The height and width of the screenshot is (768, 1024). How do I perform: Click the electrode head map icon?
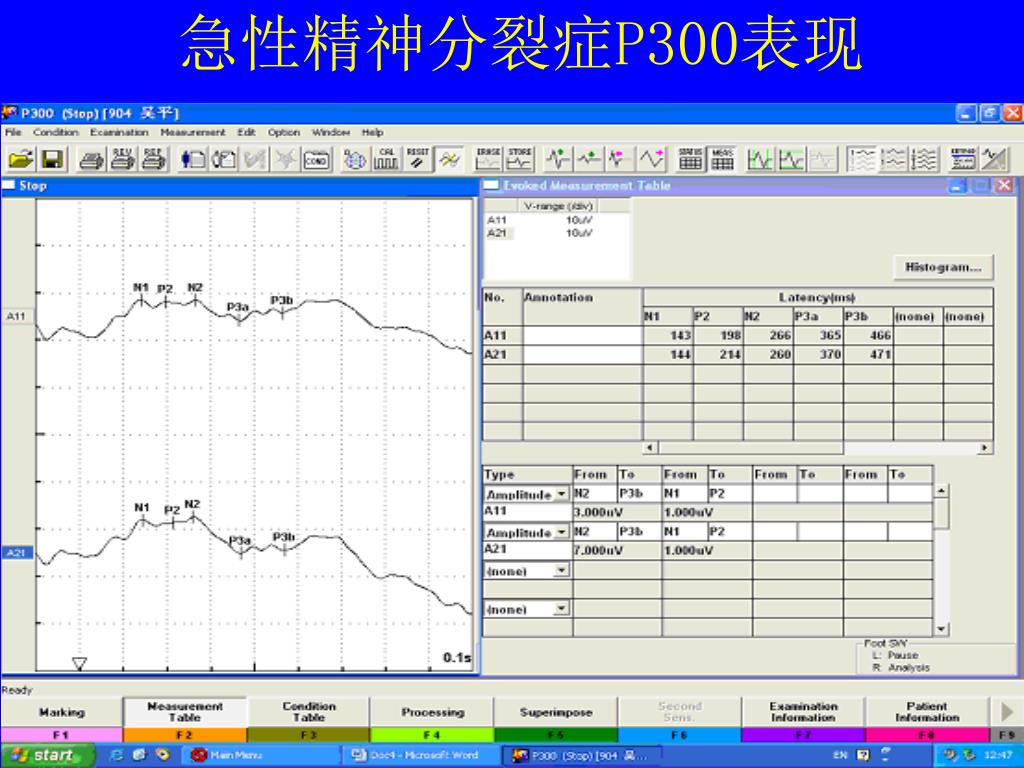point(355,159)
